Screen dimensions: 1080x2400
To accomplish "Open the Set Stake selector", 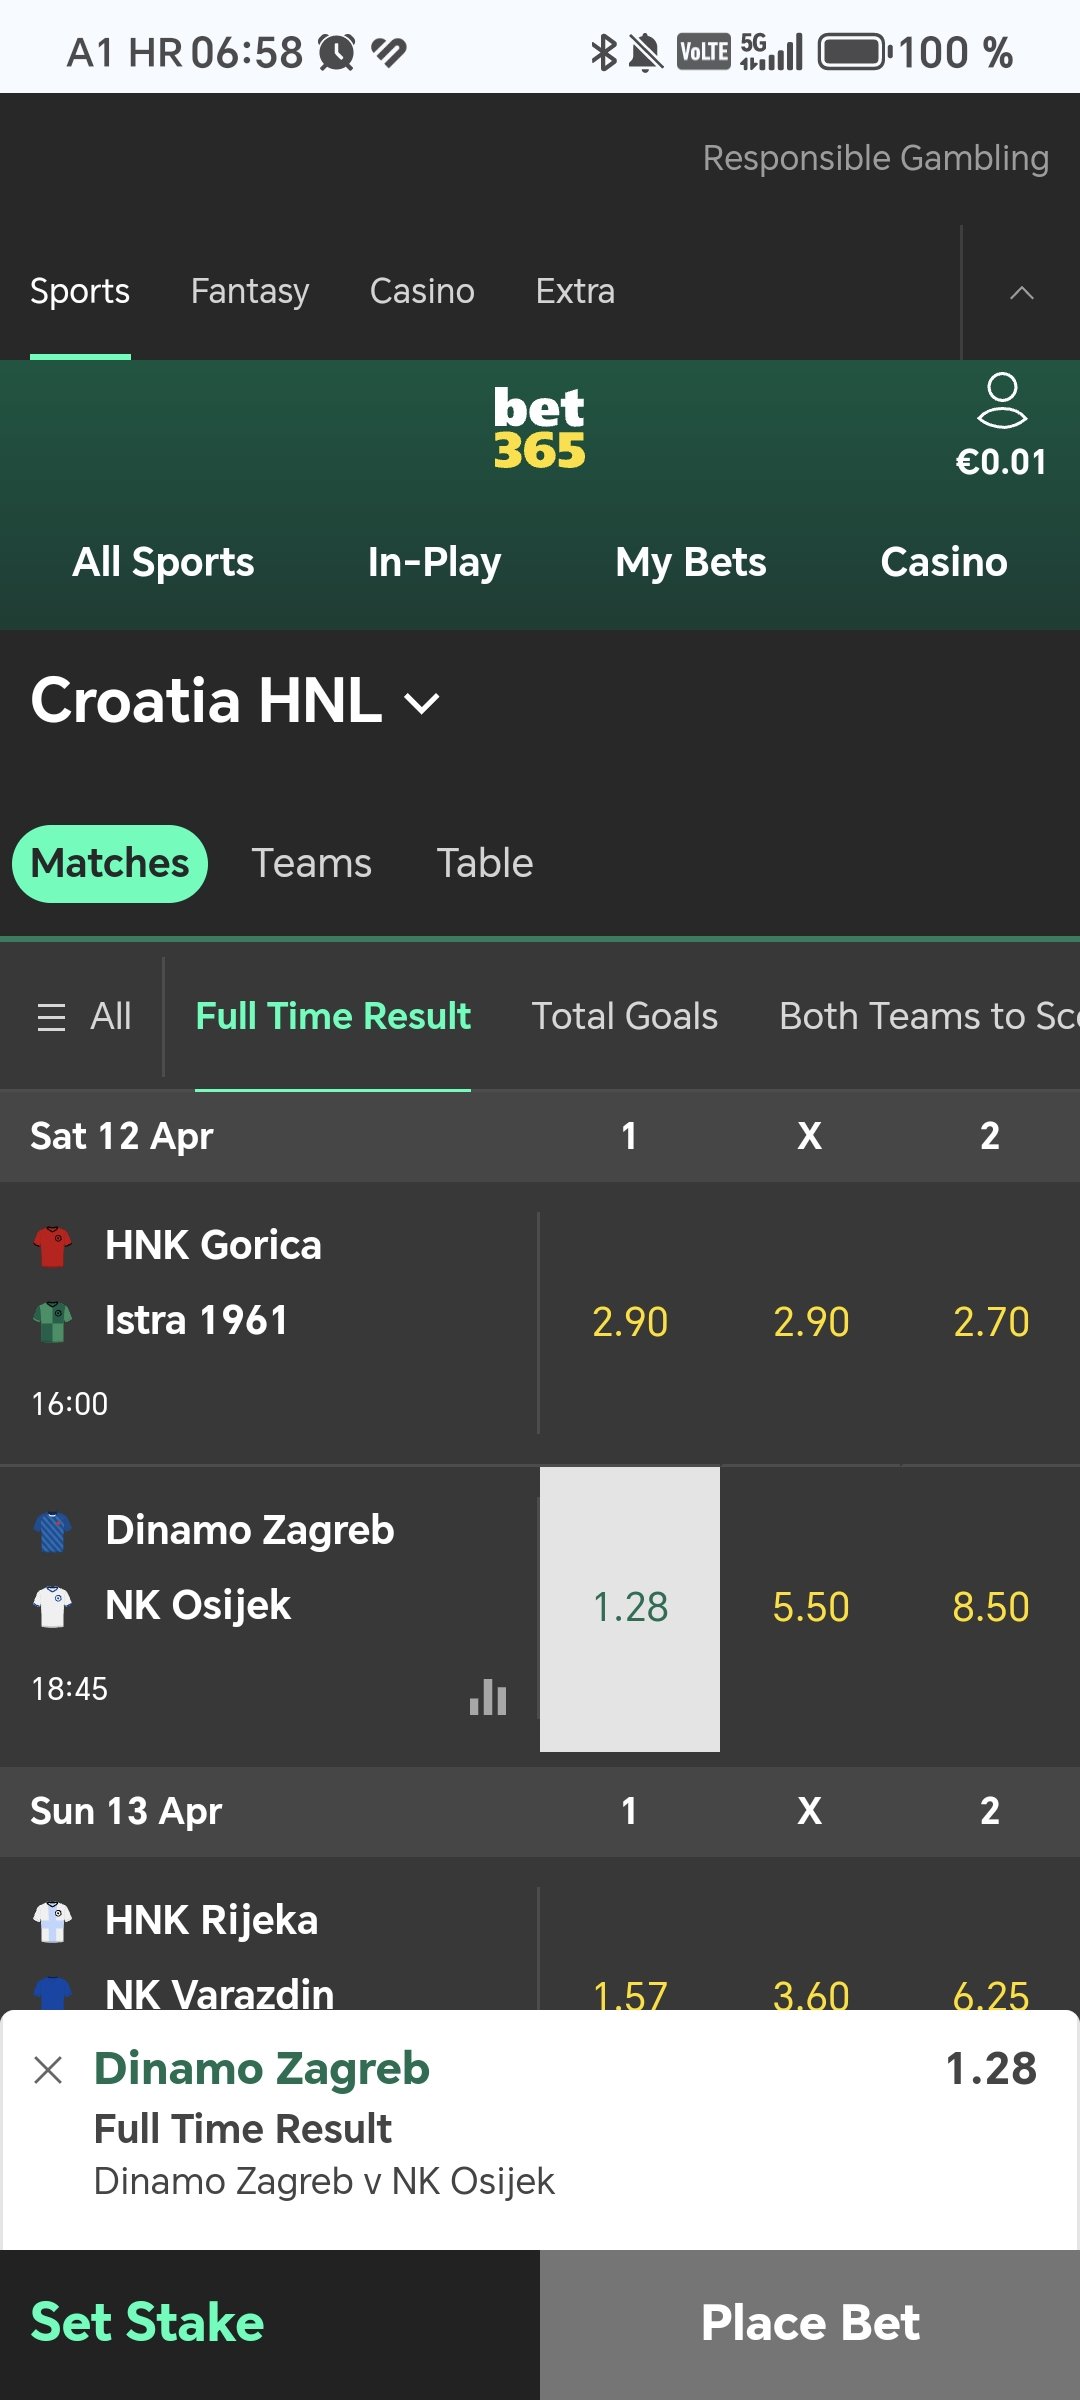I will [148, 2322].
